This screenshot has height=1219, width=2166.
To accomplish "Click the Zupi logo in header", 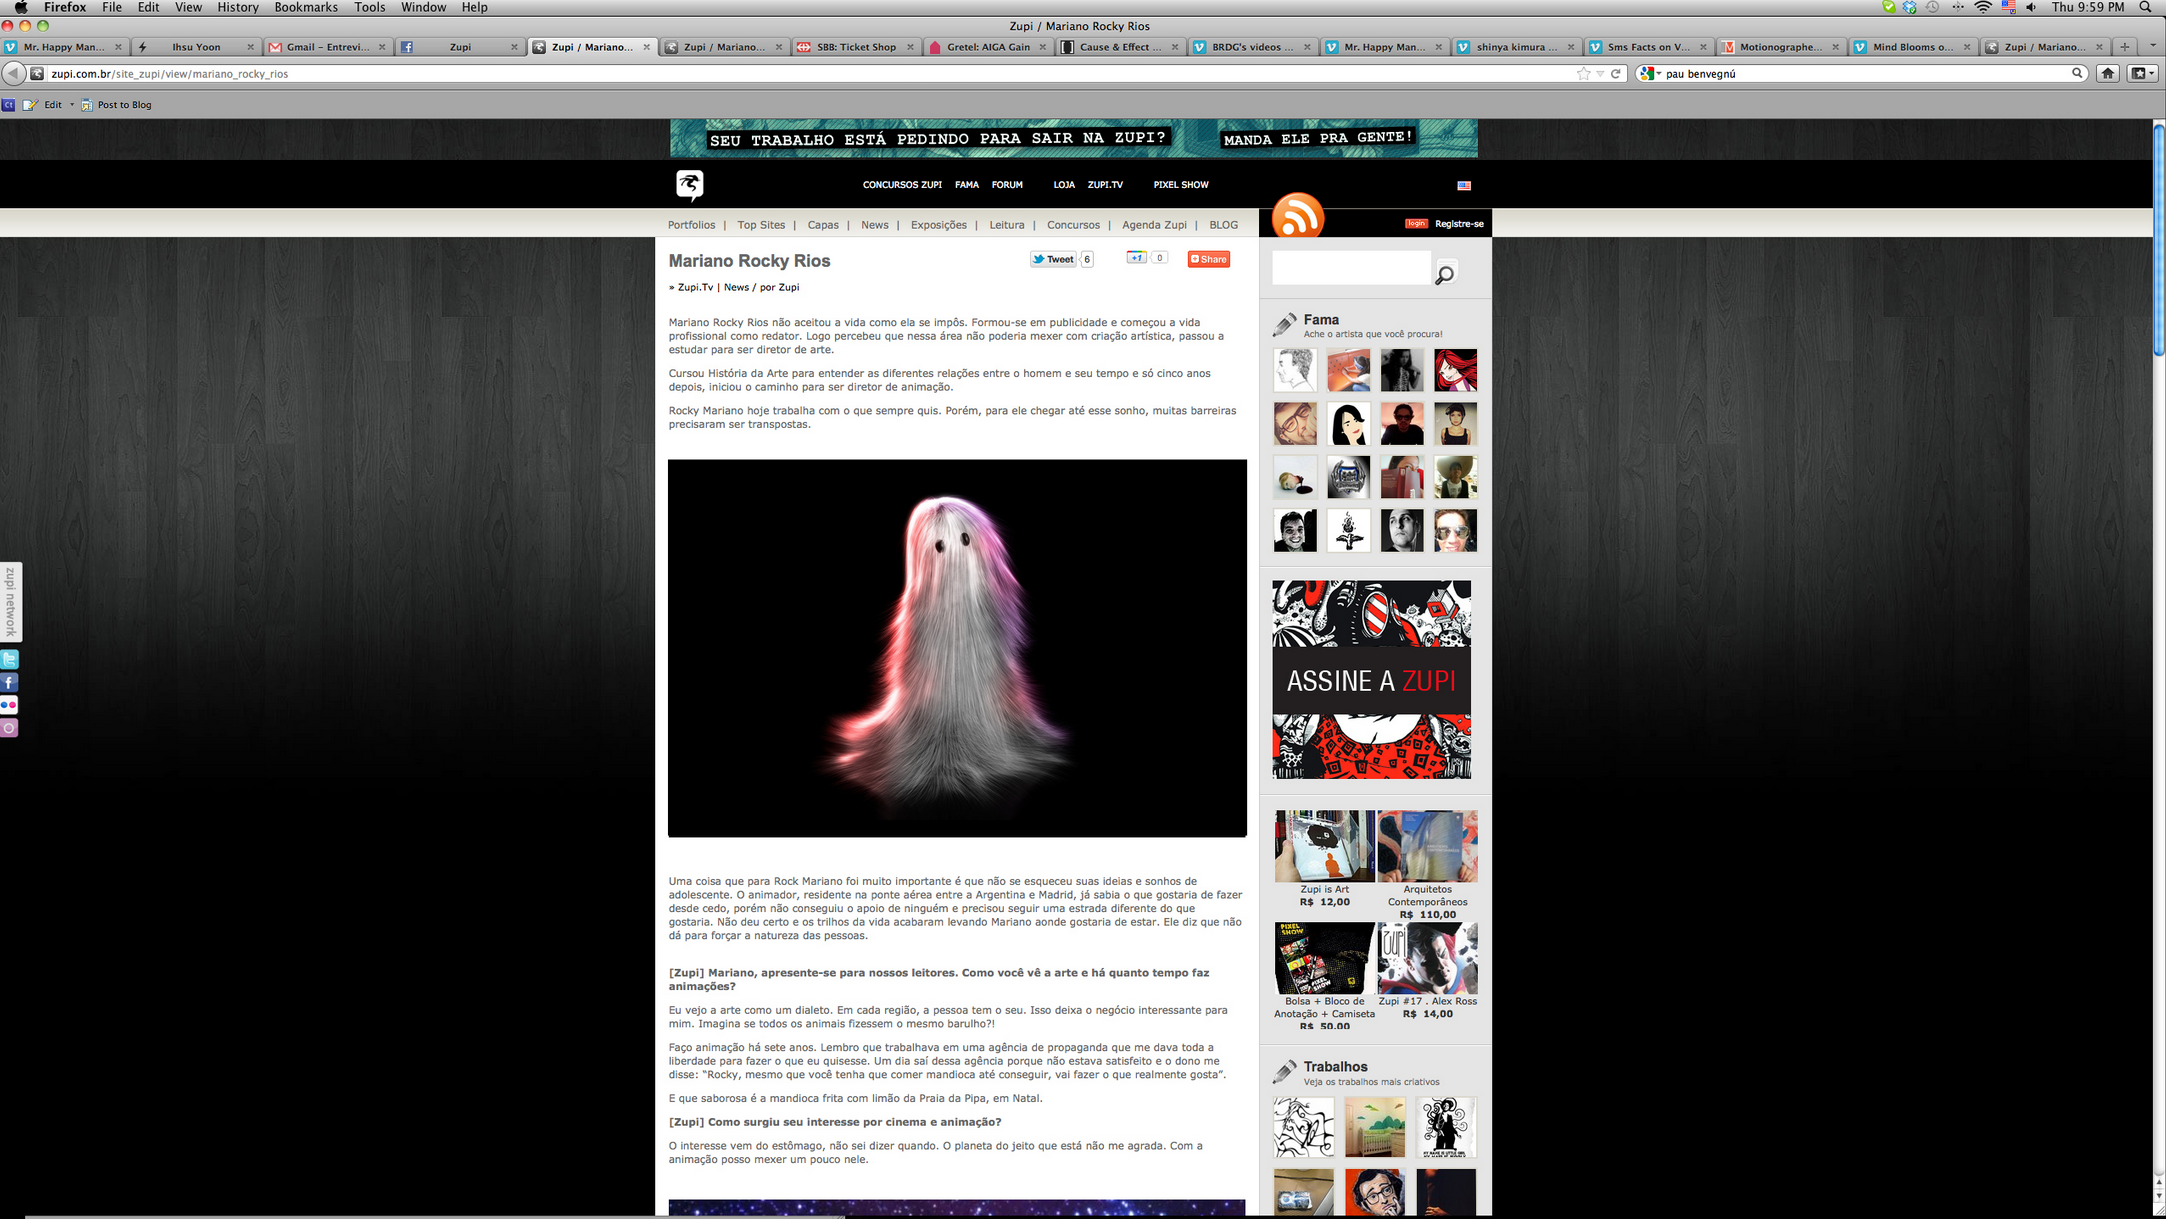I will (x=690, y=185).
